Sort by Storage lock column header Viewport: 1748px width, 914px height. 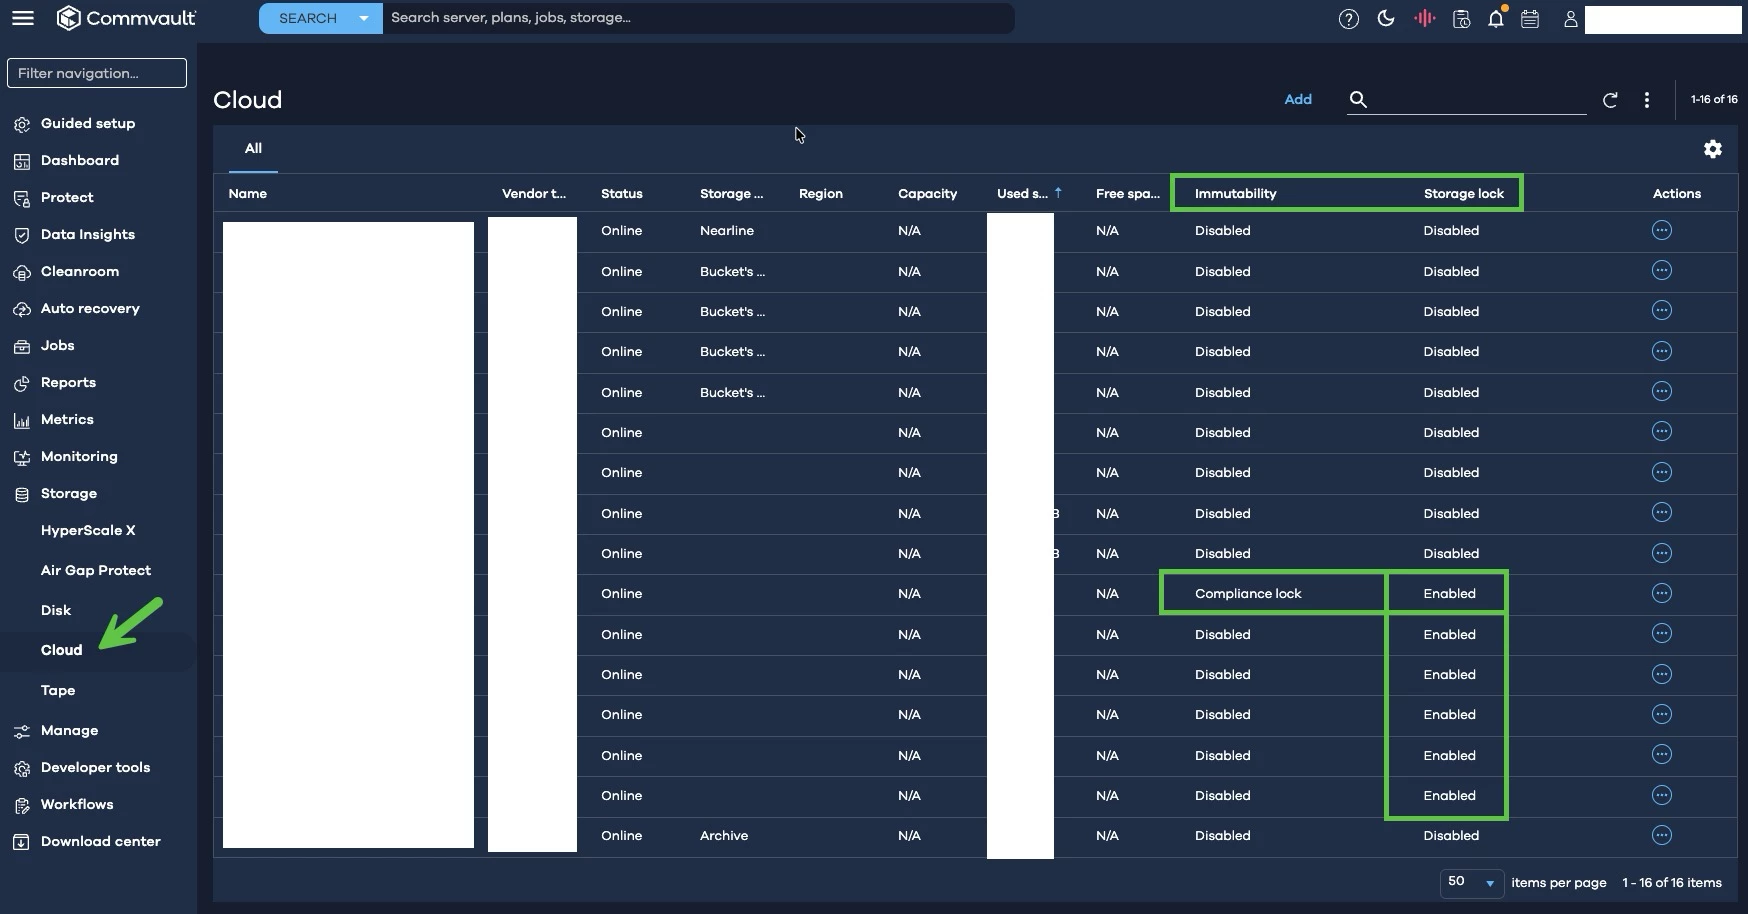pyautogui.click(x=1464, y=194)
